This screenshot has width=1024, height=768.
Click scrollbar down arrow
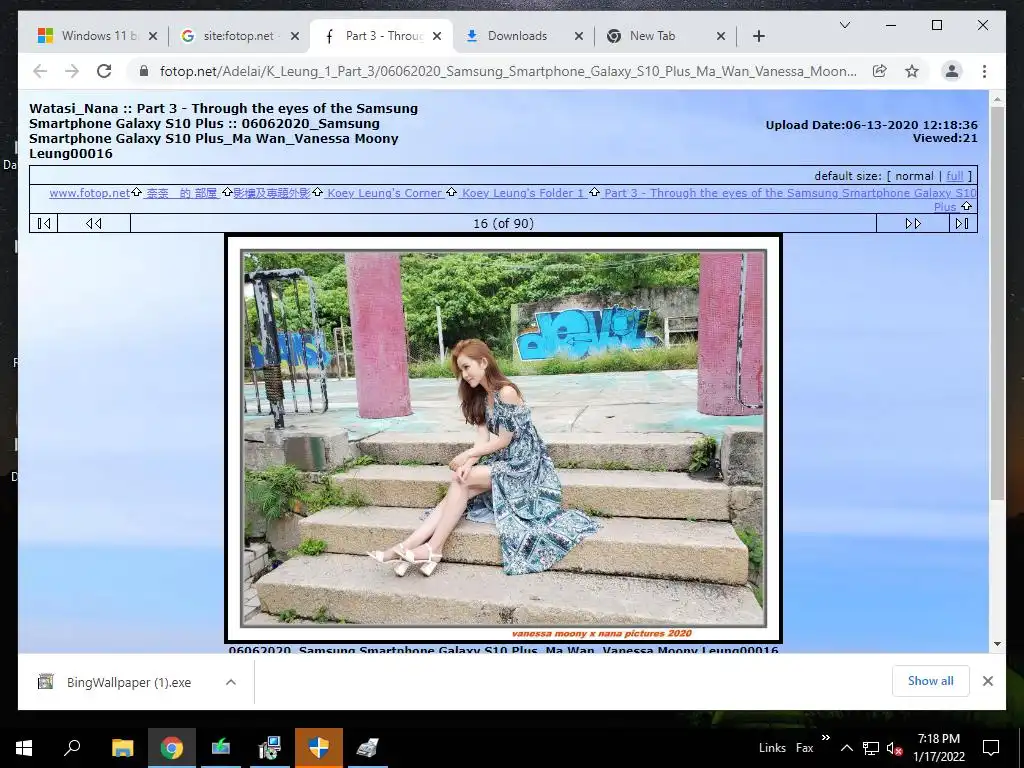pos(997,644)
